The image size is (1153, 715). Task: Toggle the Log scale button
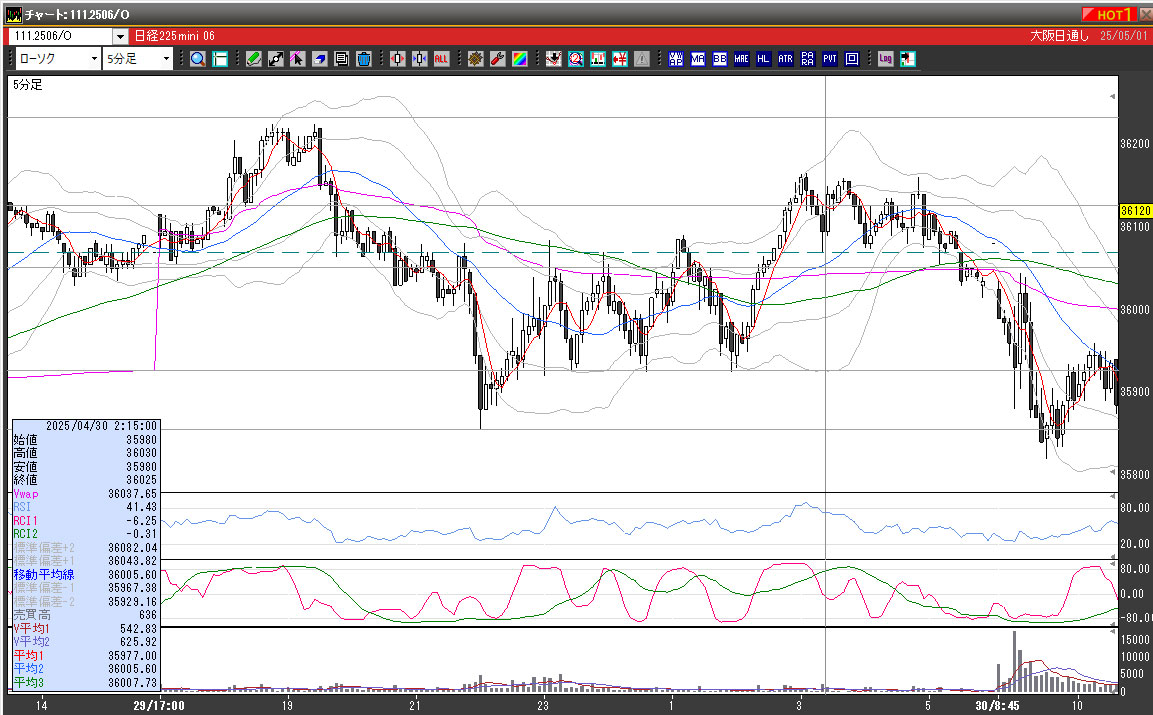click(885, 59)
